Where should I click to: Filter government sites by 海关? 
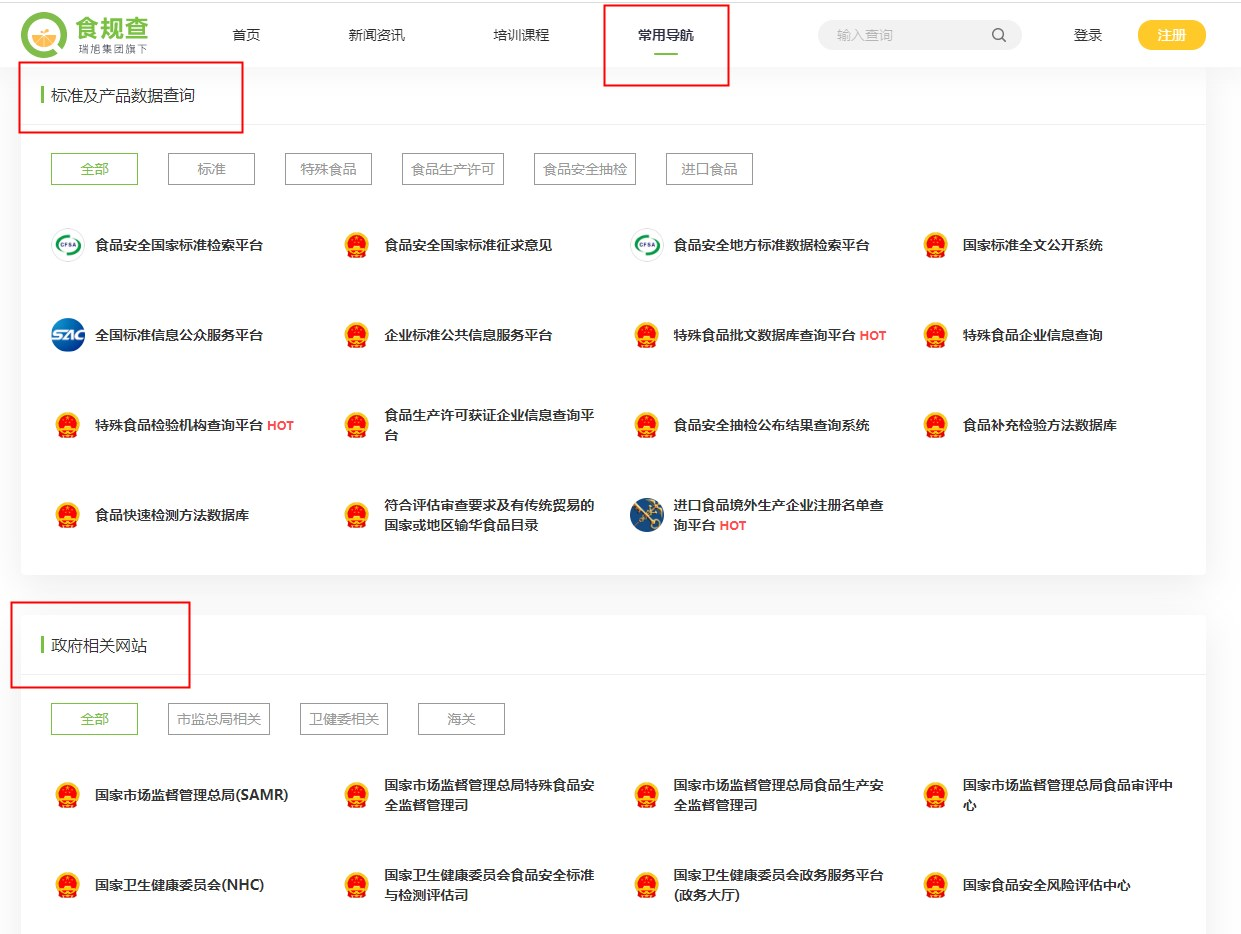point(461,719)
